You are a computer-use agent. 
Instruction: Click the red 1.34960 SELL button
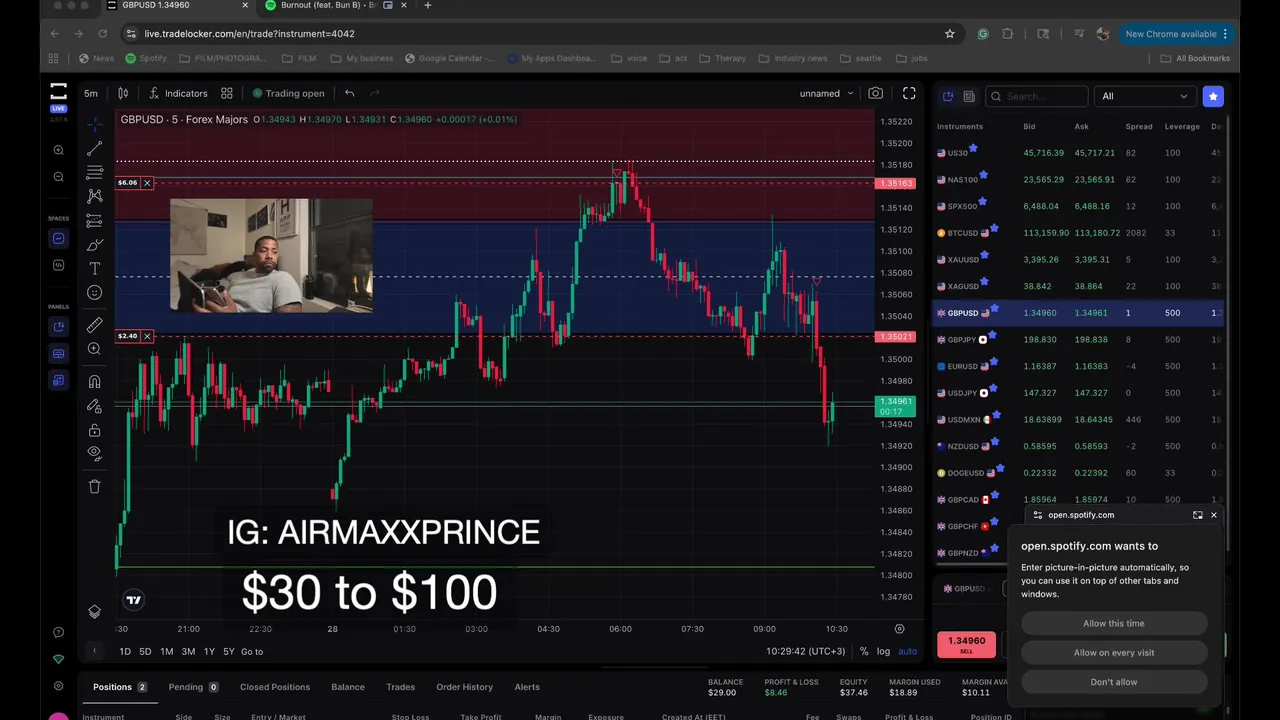pyautogui.click(x=966, y=645)
